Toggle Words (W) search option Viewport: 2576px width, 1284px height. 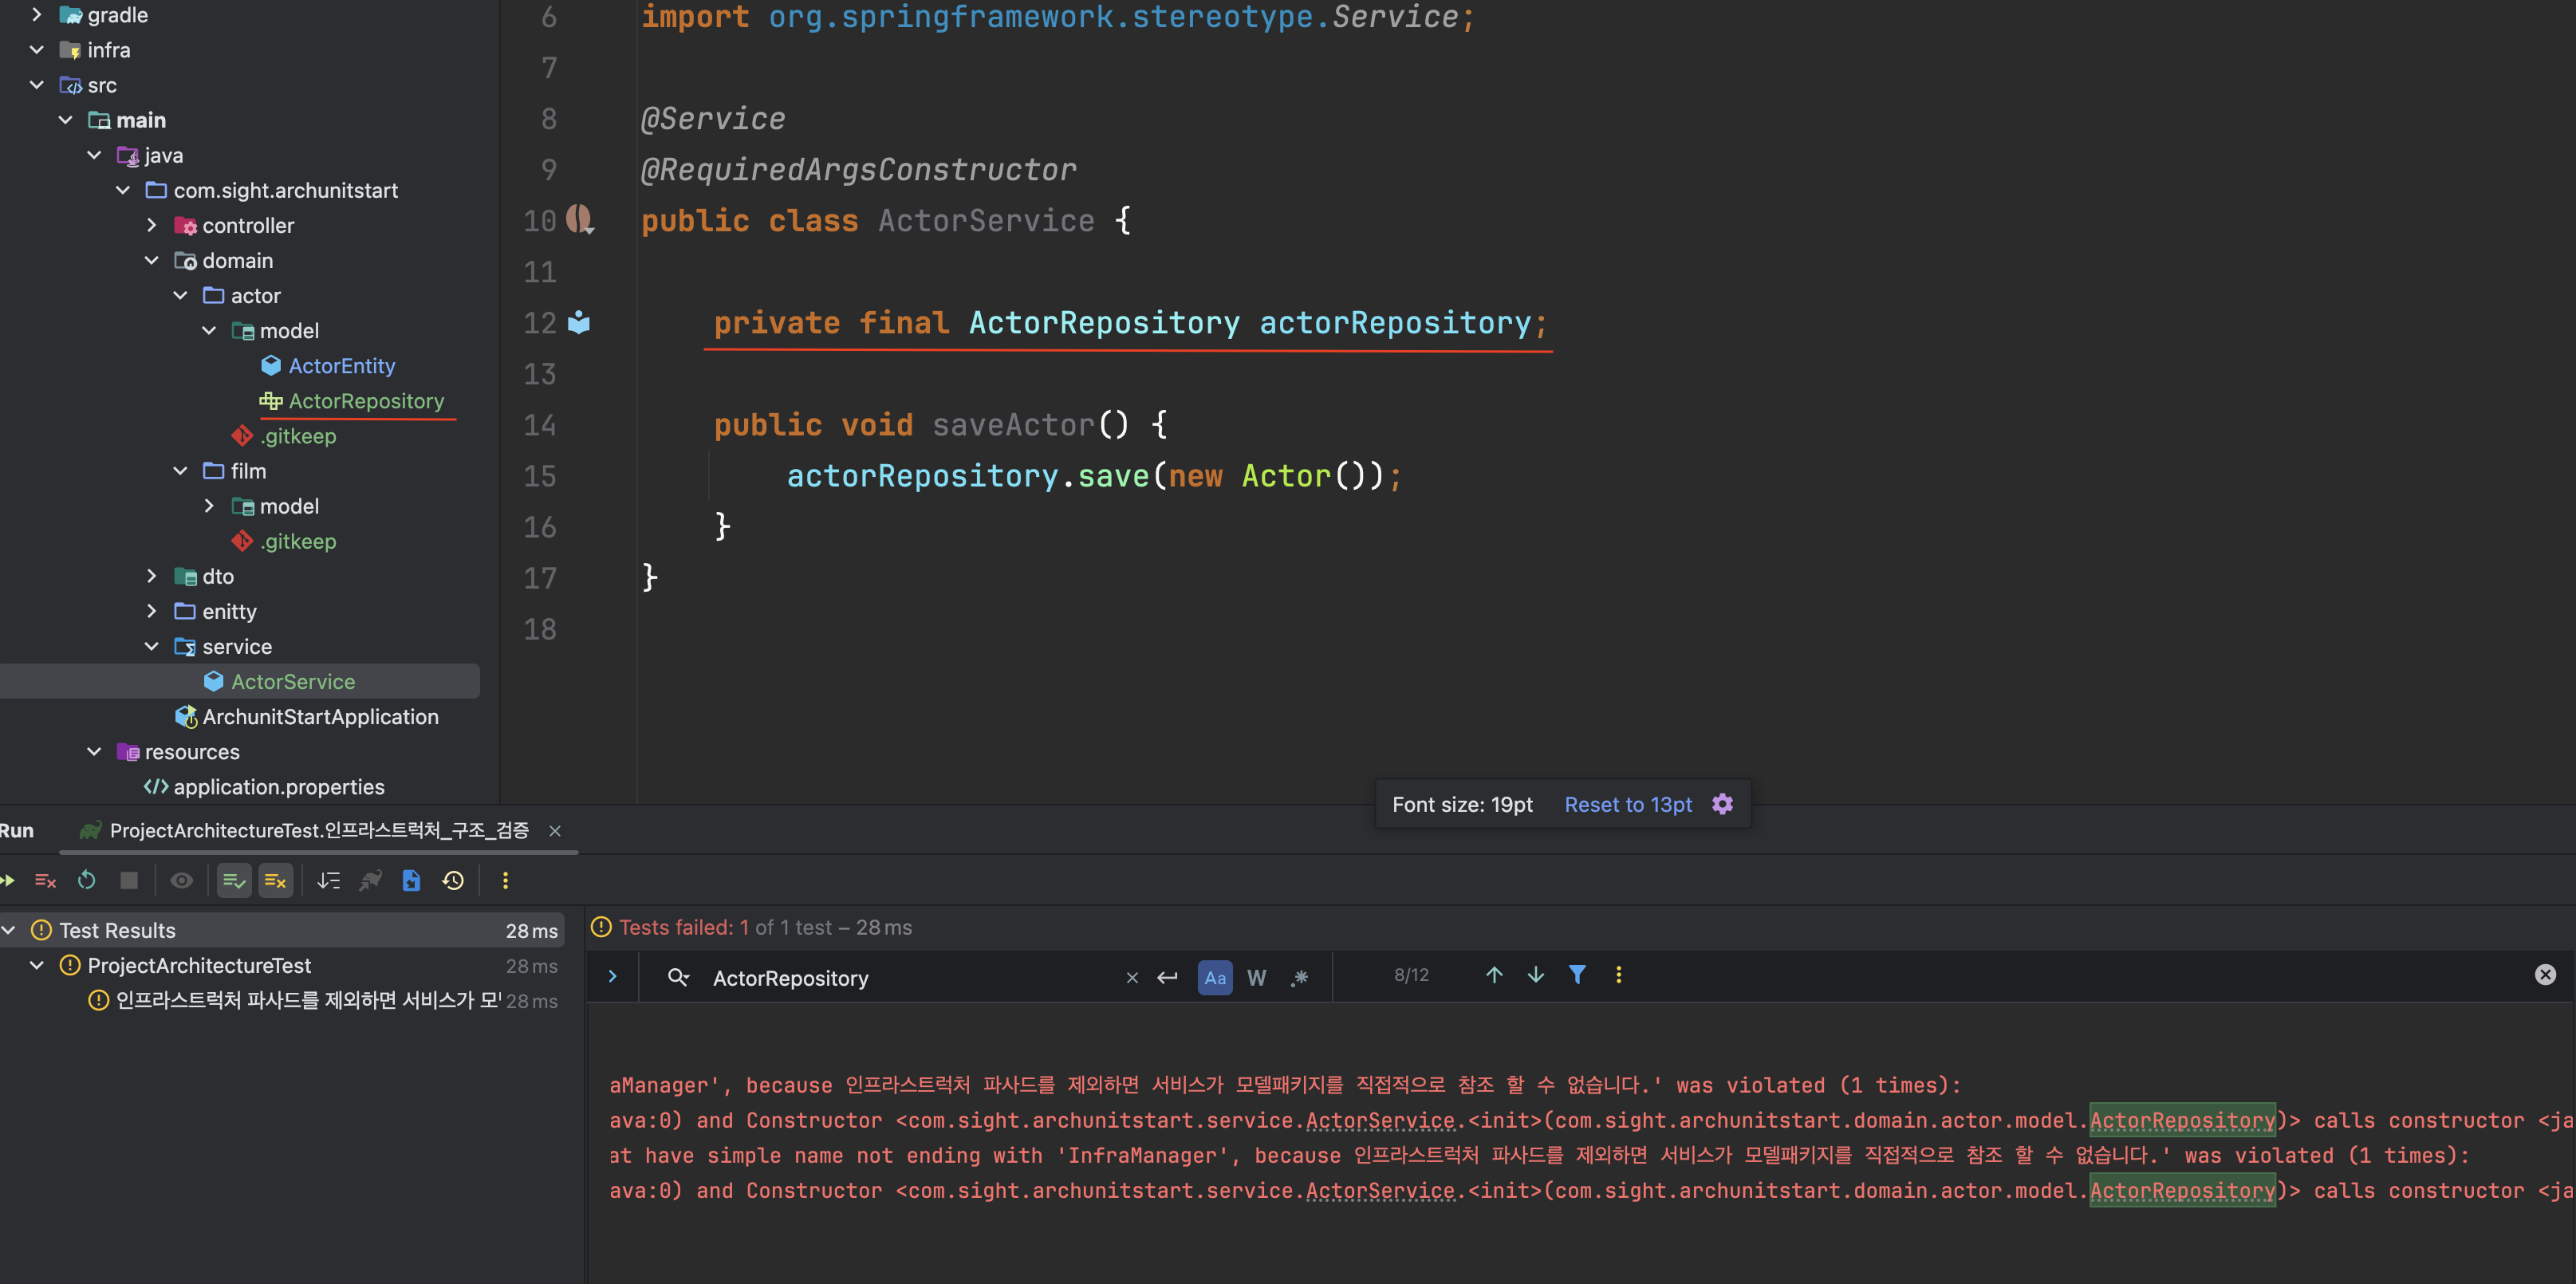[1256, 978]
